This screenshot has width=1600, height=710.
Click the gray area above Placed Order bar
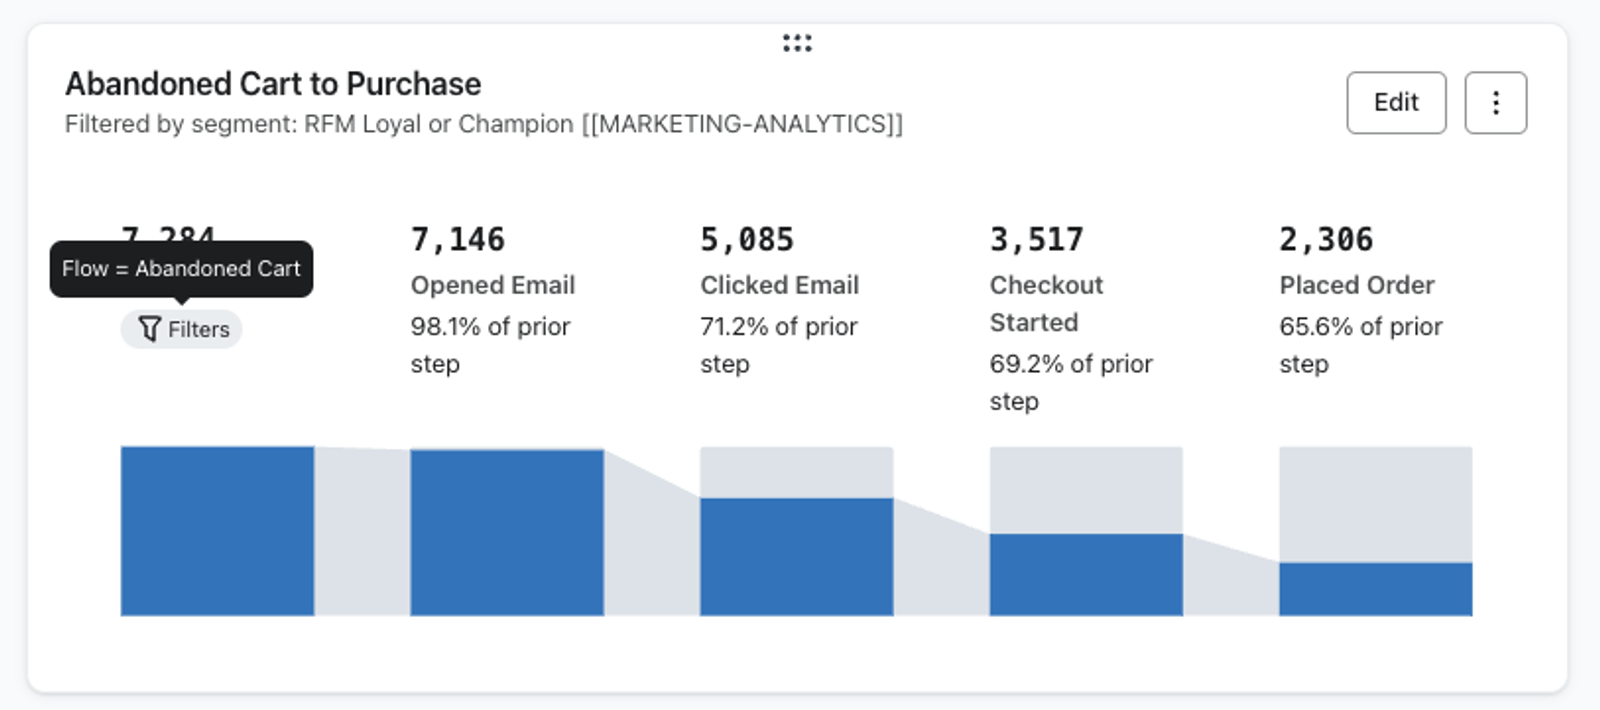click(x=1375, y=505)
